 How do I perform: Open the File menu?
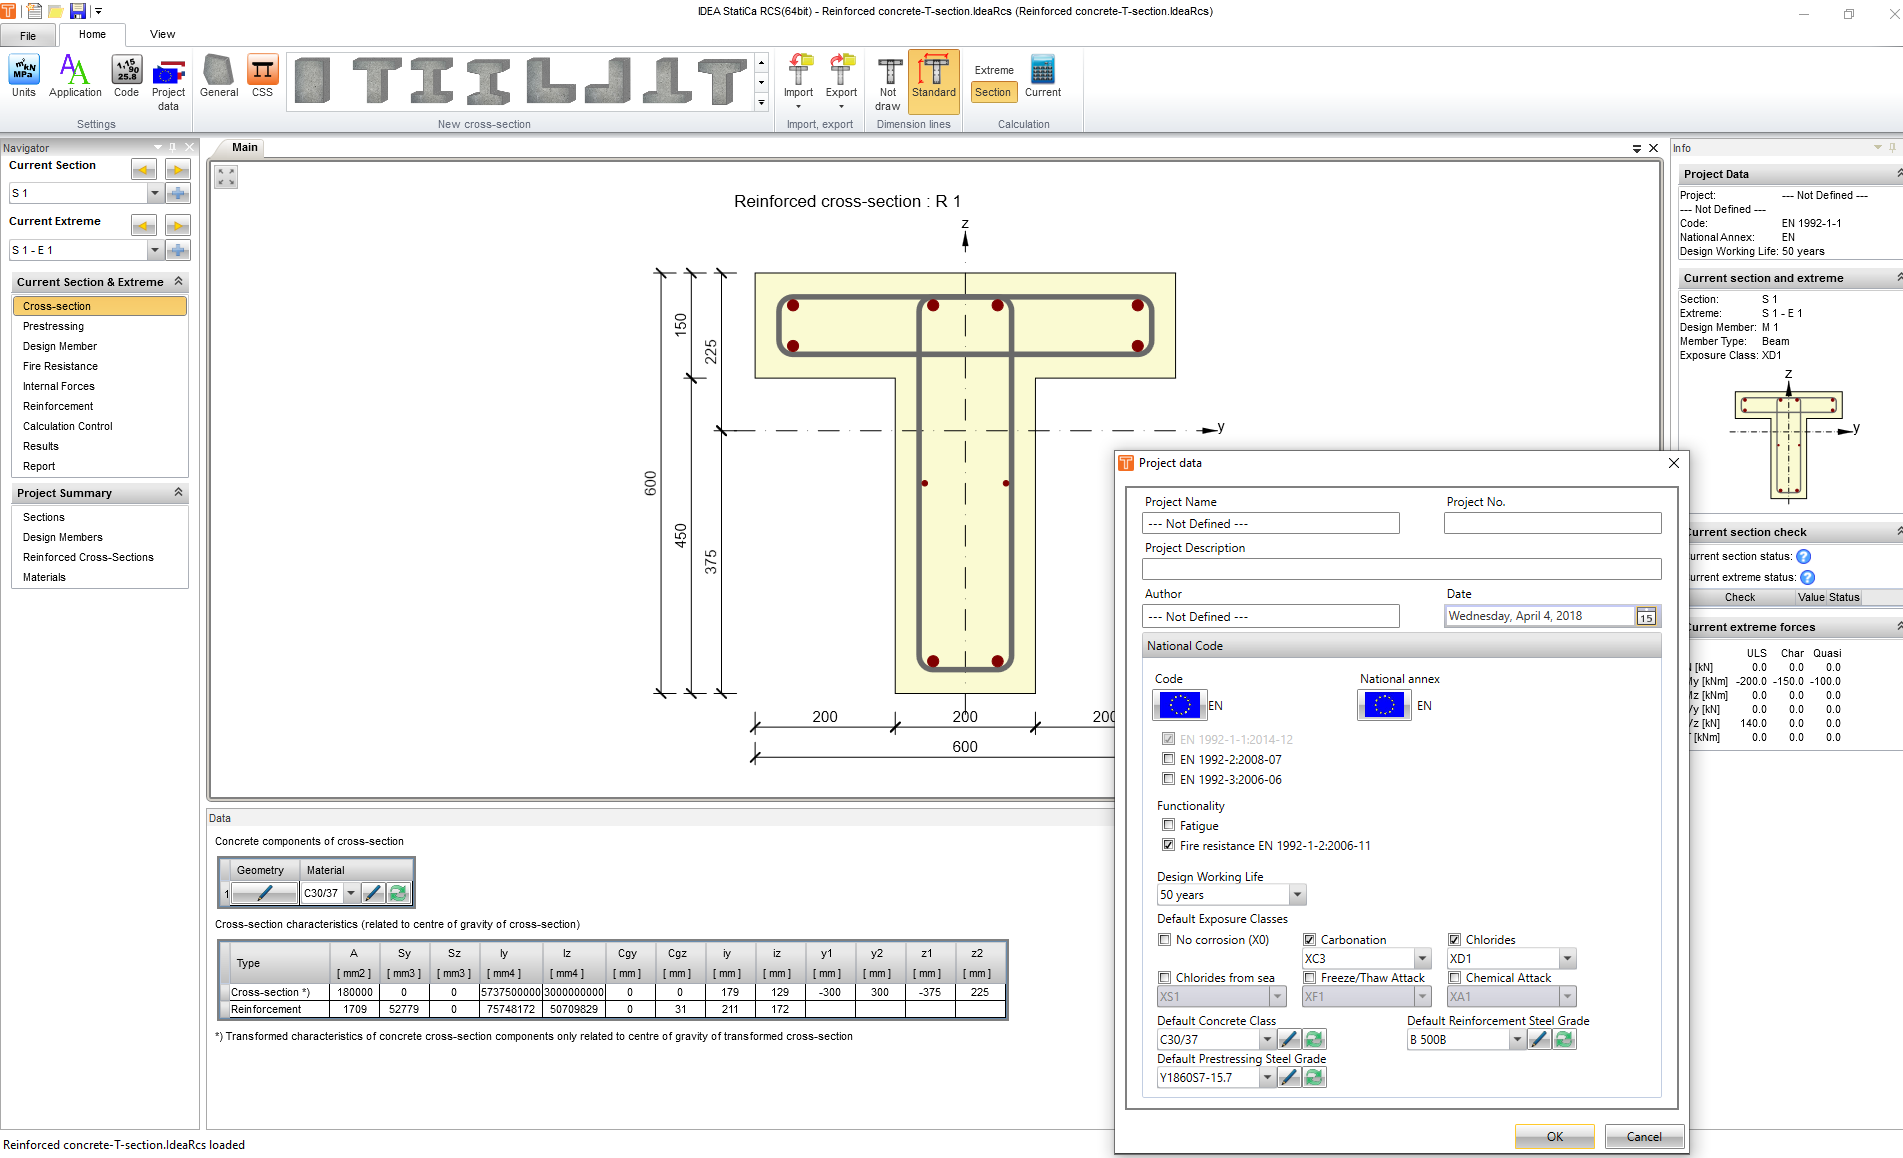28,36
